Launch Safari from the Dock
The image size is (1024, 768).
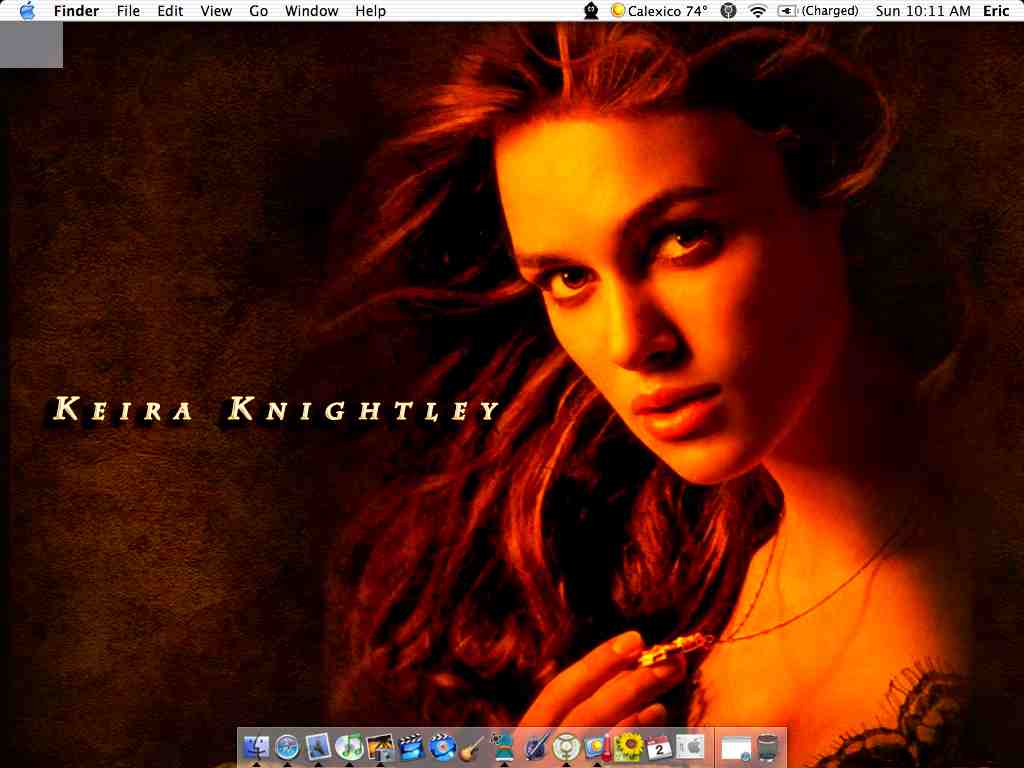(287, 747)
